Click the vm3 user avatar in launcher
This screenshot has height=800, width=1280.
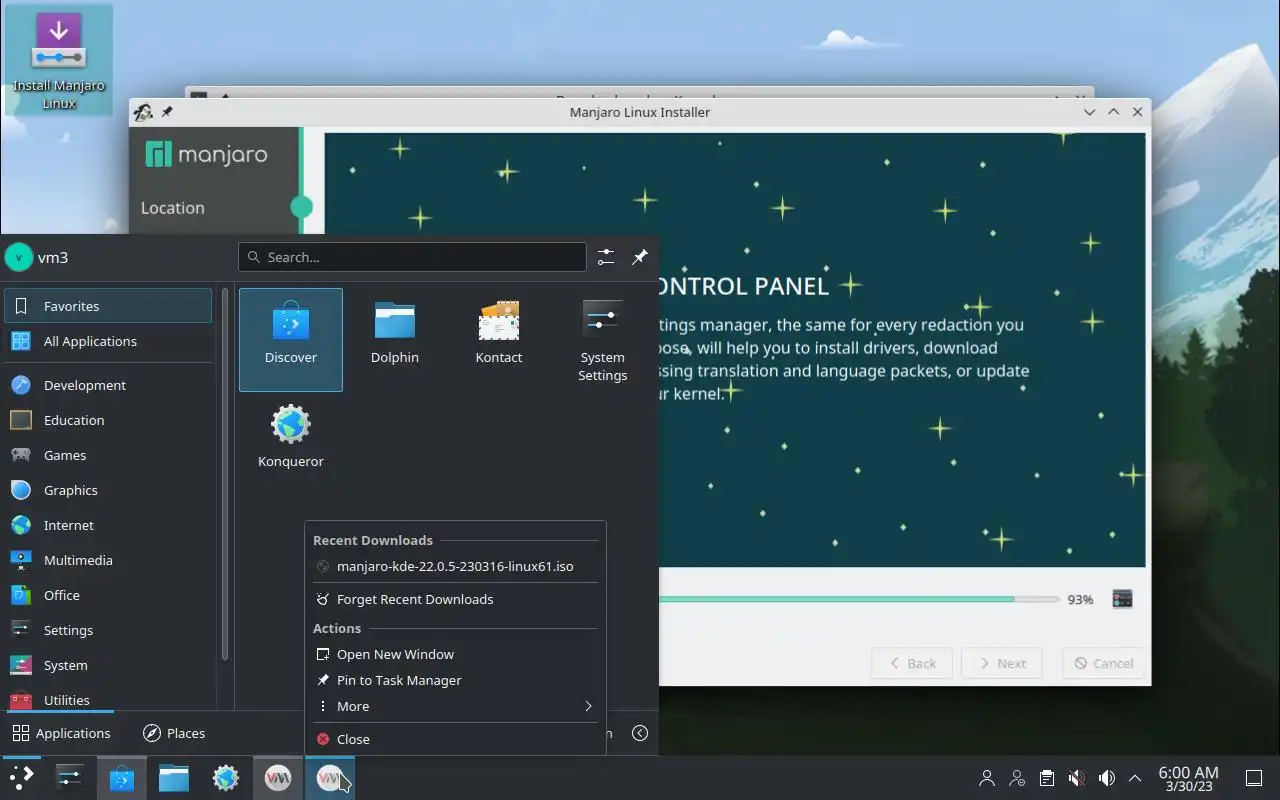point(18,257)
